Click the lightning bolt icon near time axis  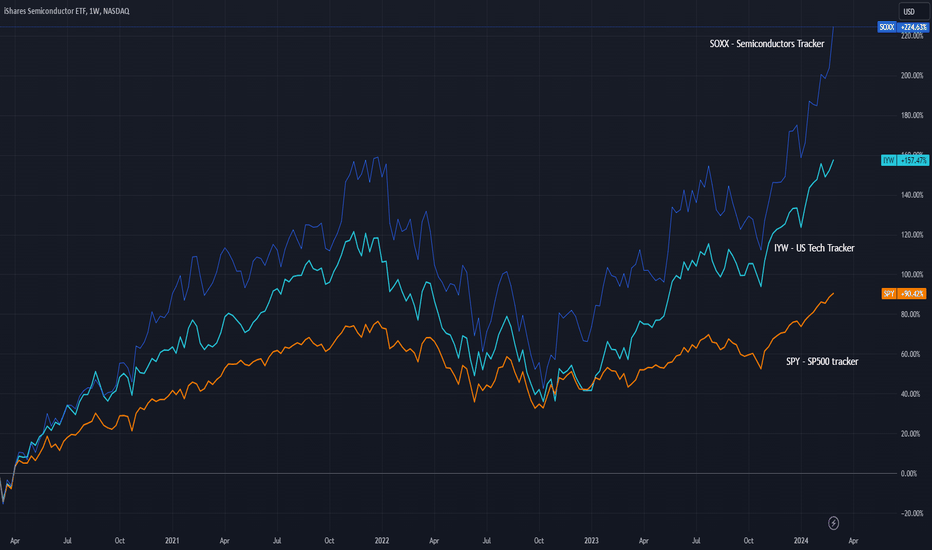click(833, 523)
